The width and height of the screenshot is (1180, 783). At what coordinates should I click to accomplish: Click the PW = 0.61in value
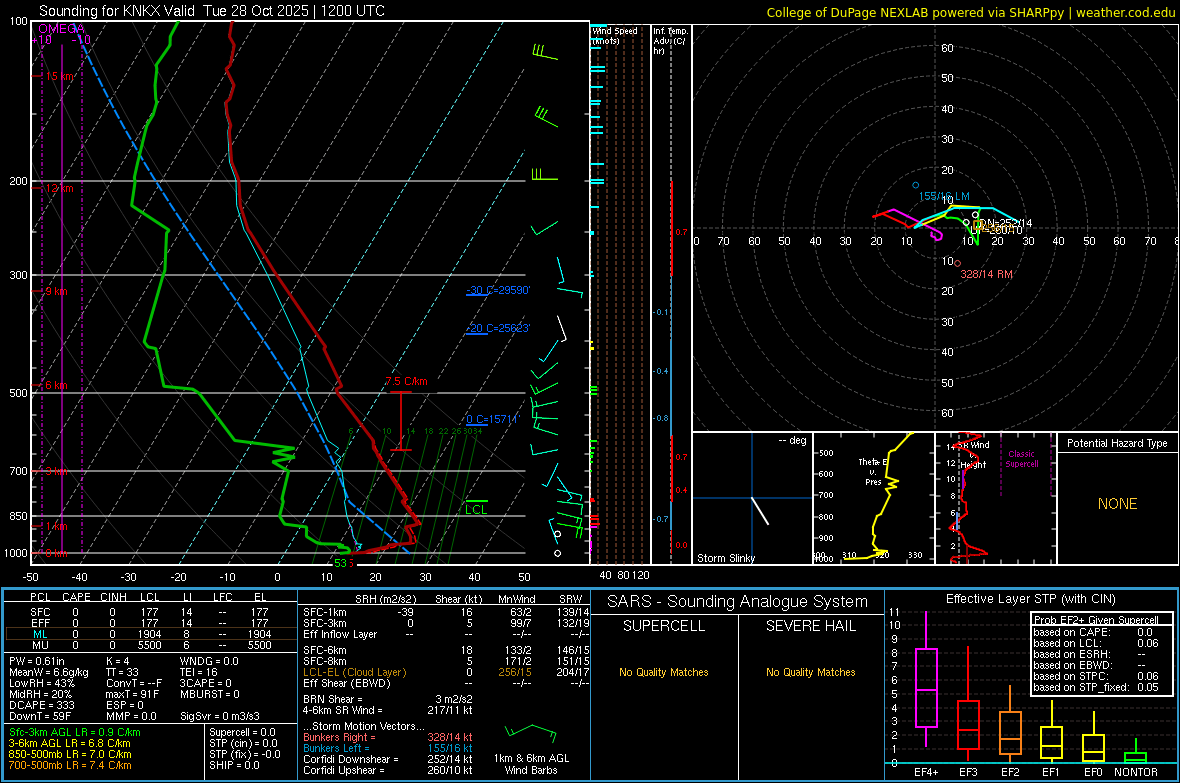(x=41, y=661)
